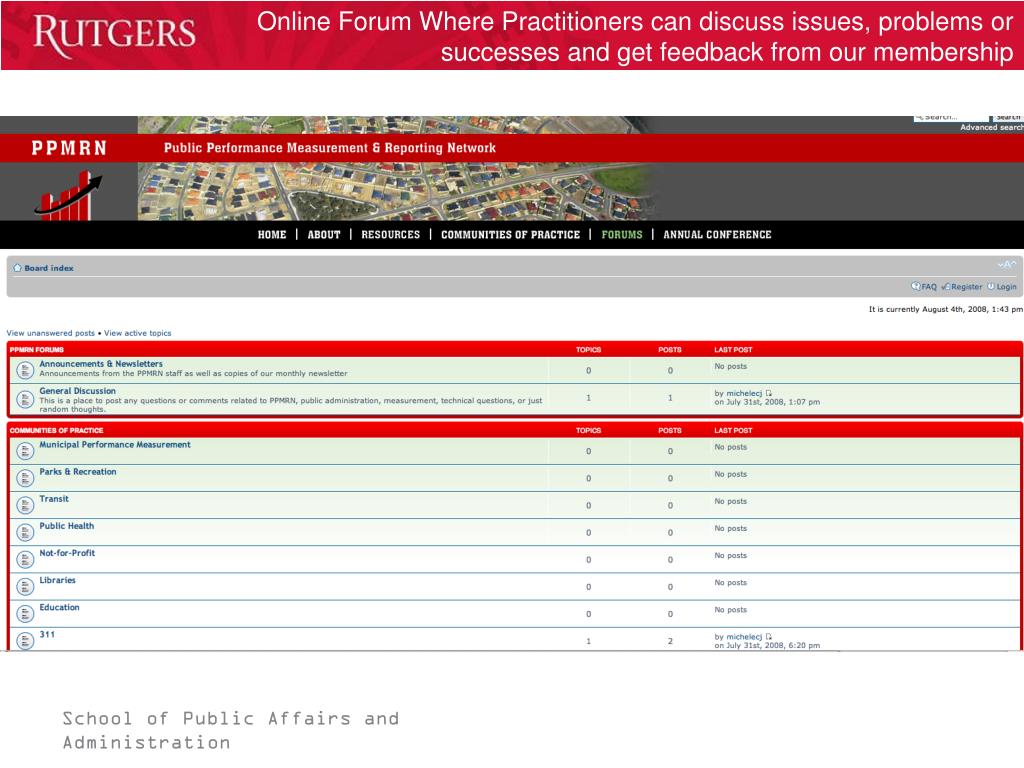Open the FAQ link

coord(929,287)
